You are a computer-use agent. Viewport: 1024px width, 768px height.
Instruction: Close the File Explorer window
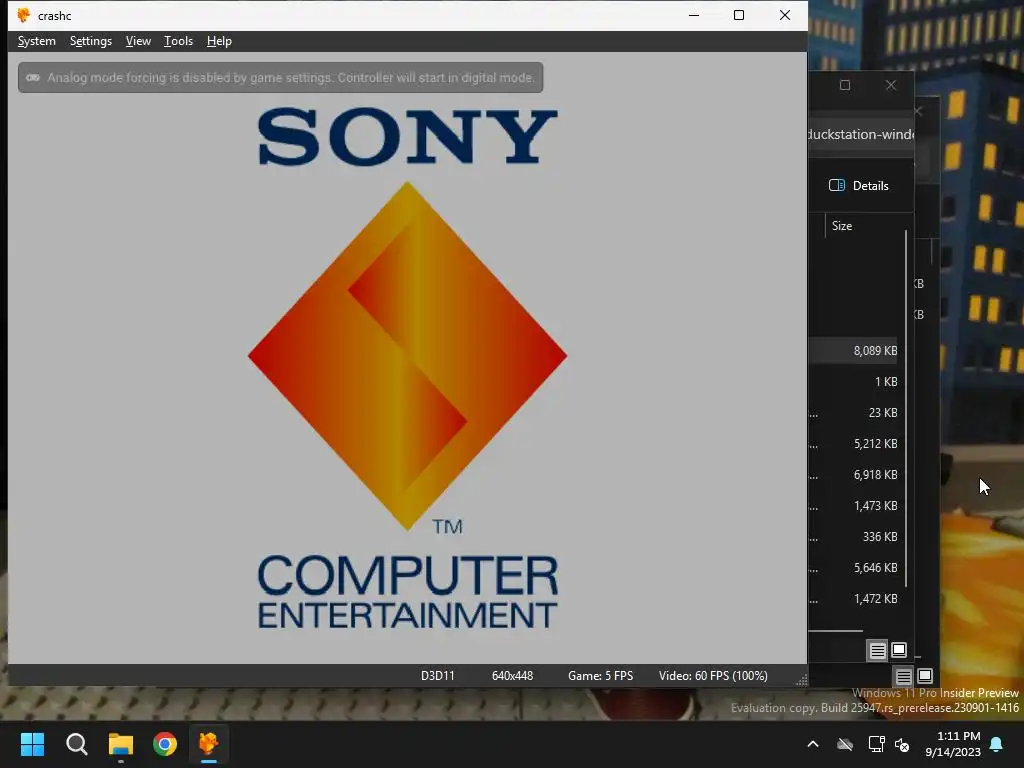pos(891,85)
